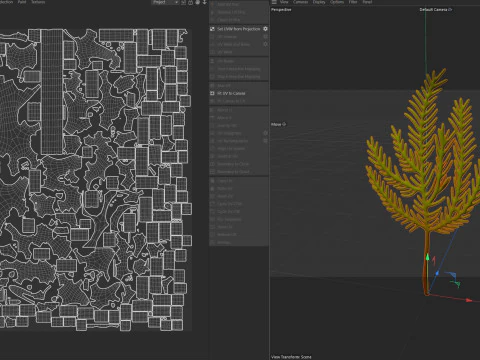The height and width of the screenshot is (360, 480).
Task: Click the Flip Sequence icon
Action: [212, 219]
